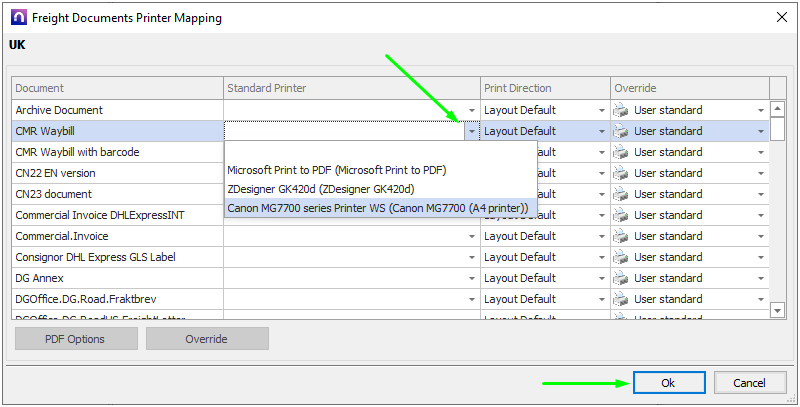Collapse the CMR Waybill Standard Printer dropdown
The width and height of the screenshot is (800, 407).
[471, 131]
